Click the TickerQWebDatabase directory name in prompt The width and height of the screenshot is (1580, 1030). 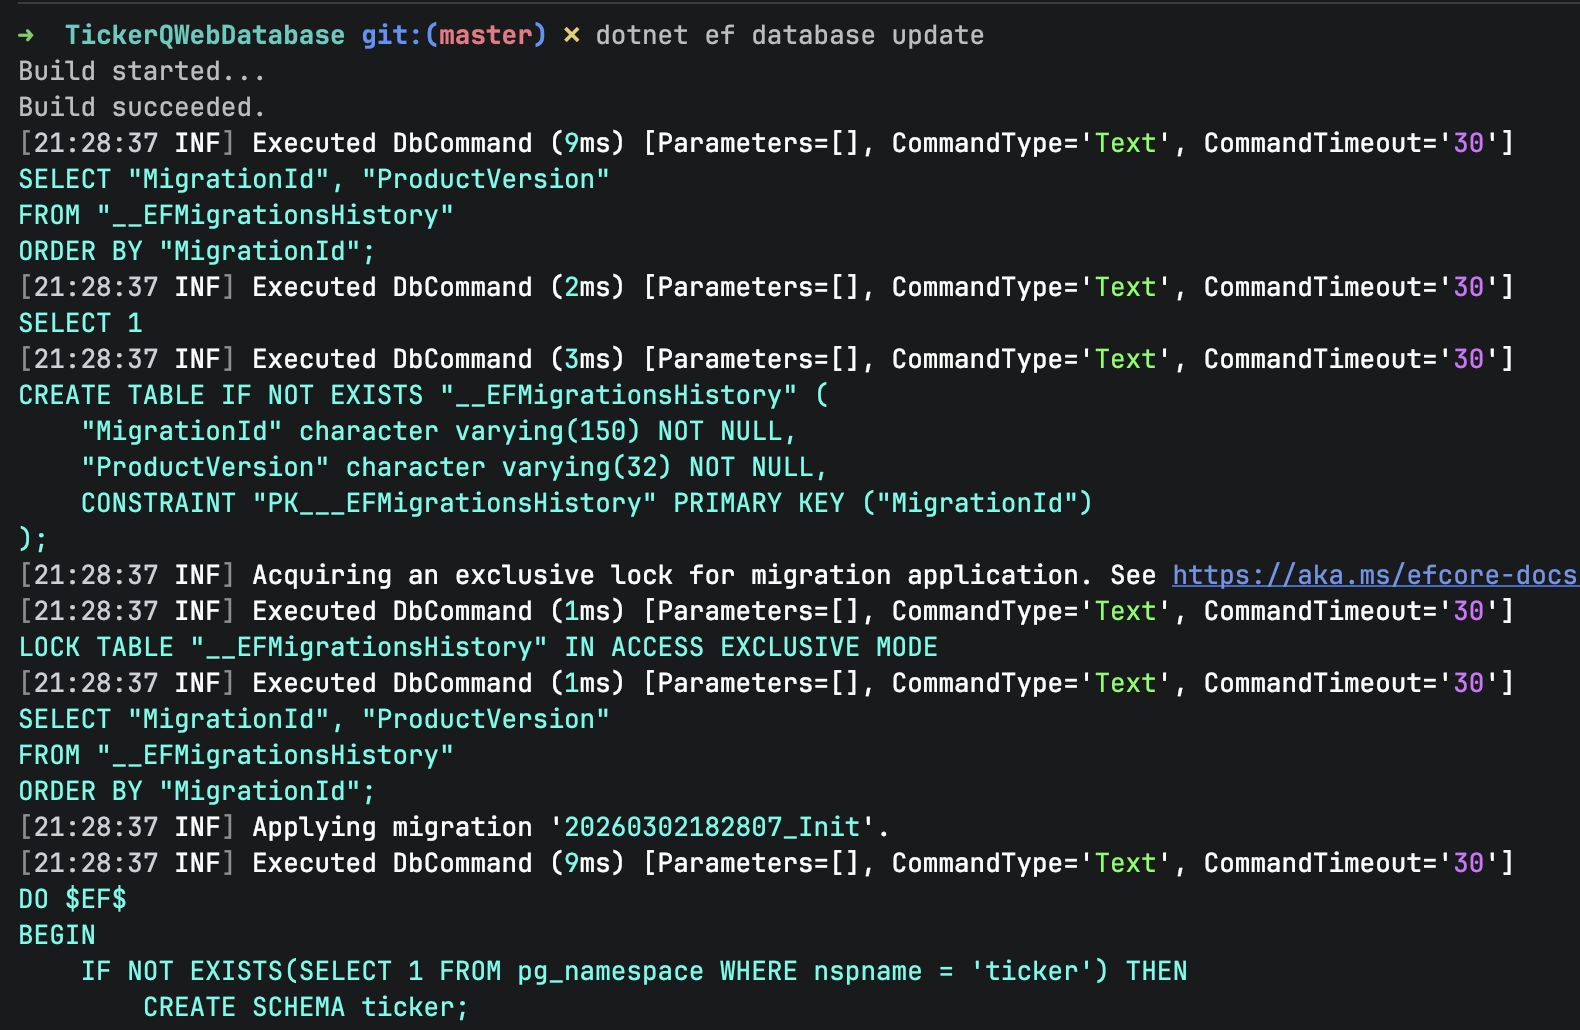(x=204, y=35)
